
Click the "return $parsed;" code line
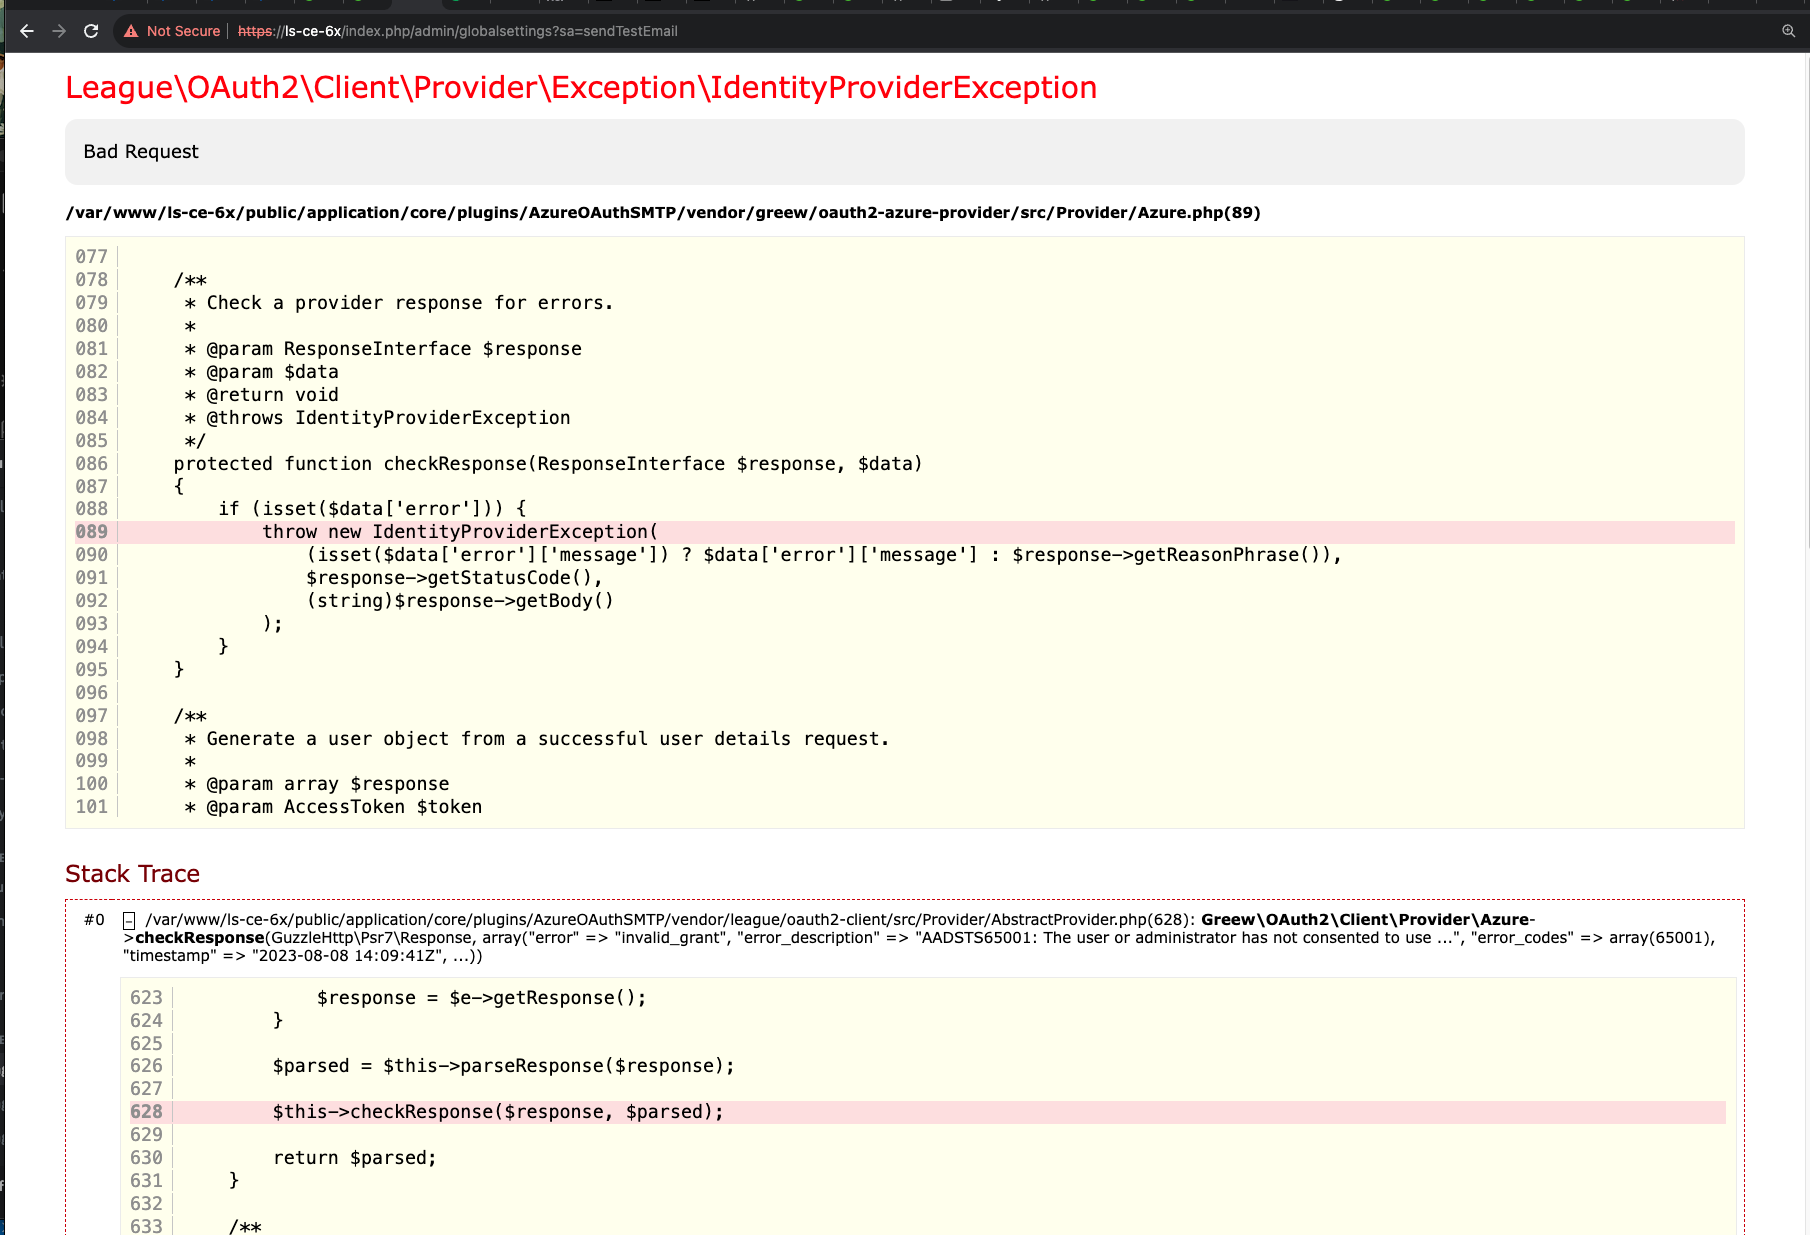(x=354, y=1158)
